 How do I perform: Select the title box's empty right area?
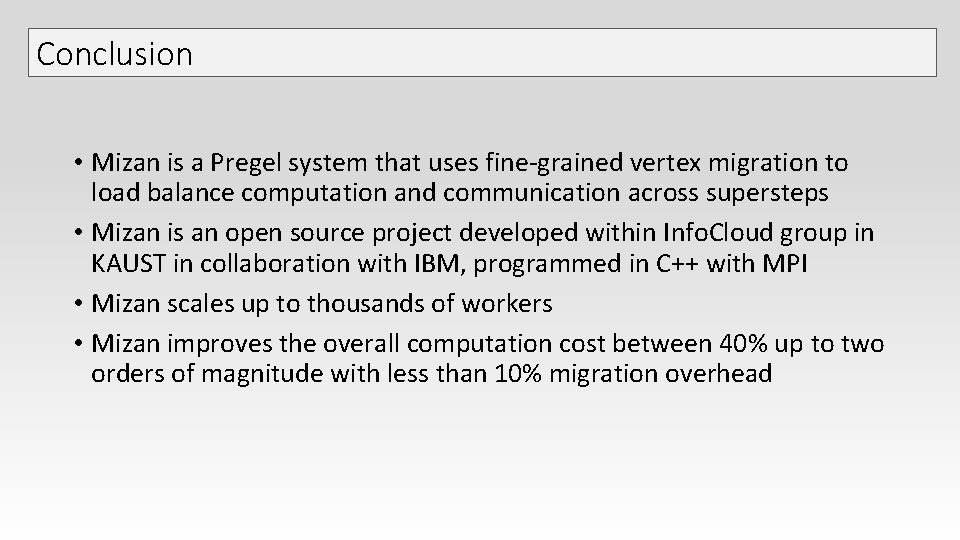coord(563,53)
